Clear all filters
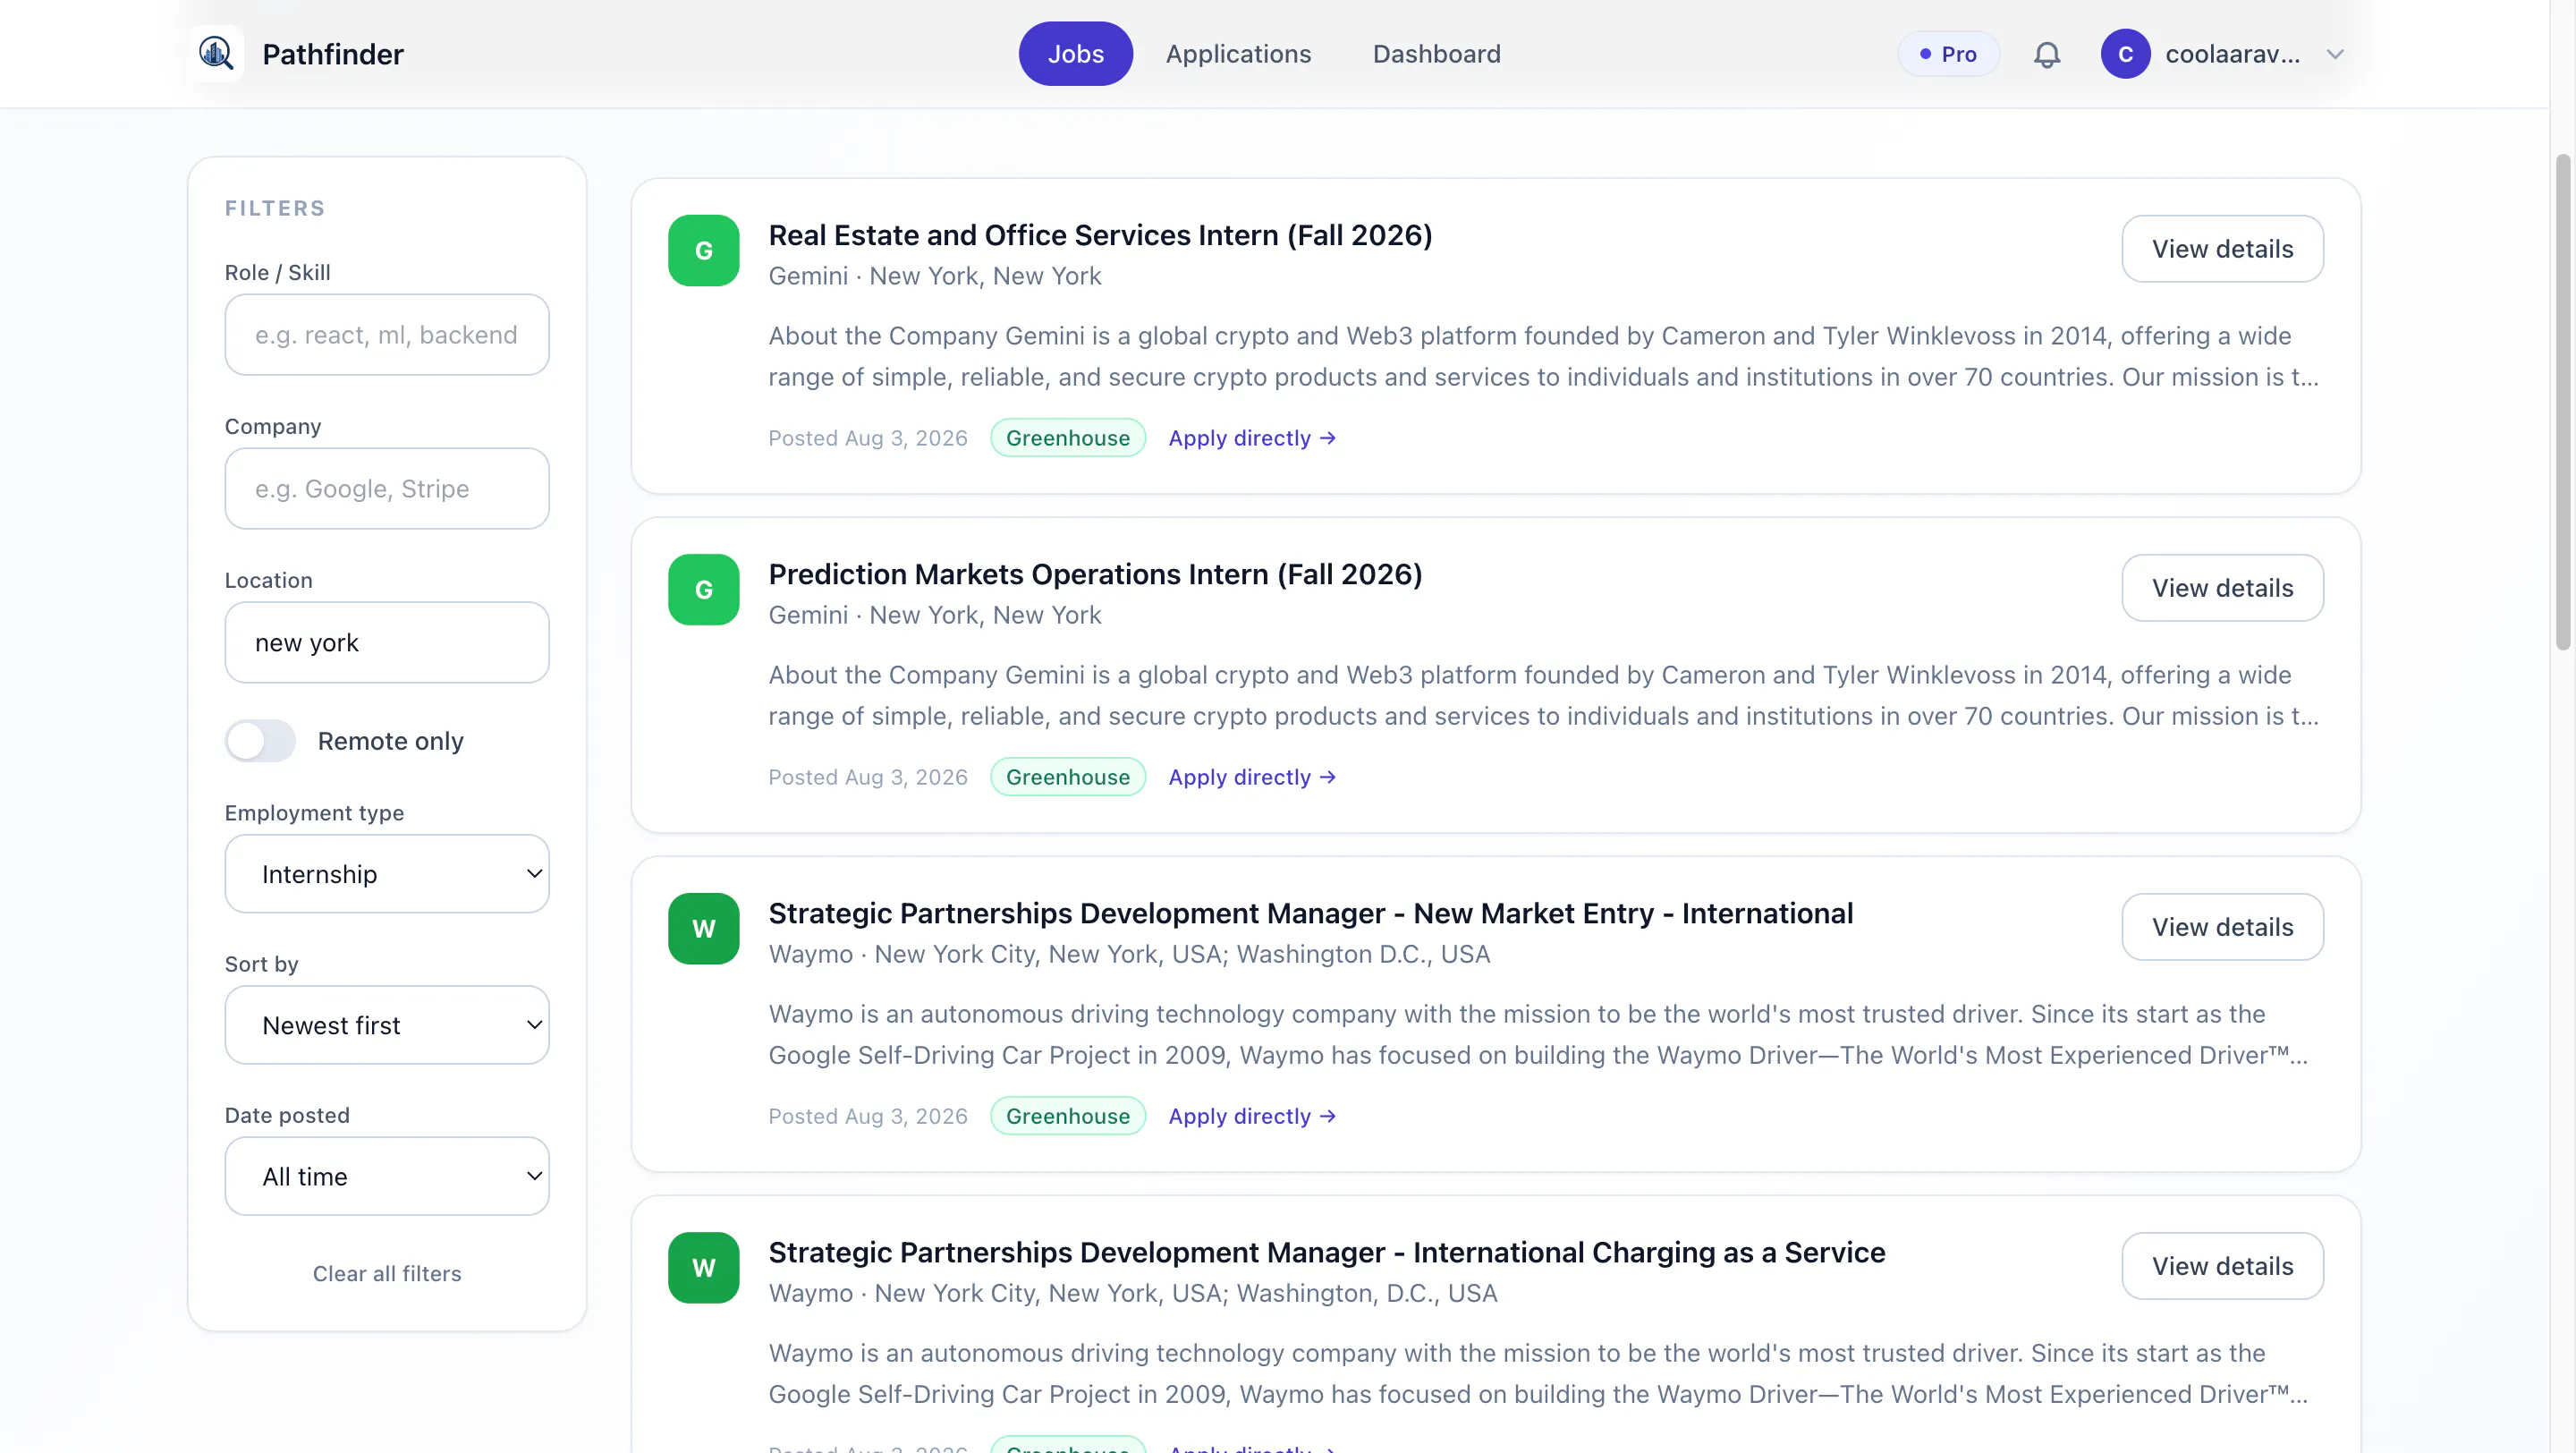Image resolution: width=2576 pixels, height=1453 pixels. (387, 1273)
